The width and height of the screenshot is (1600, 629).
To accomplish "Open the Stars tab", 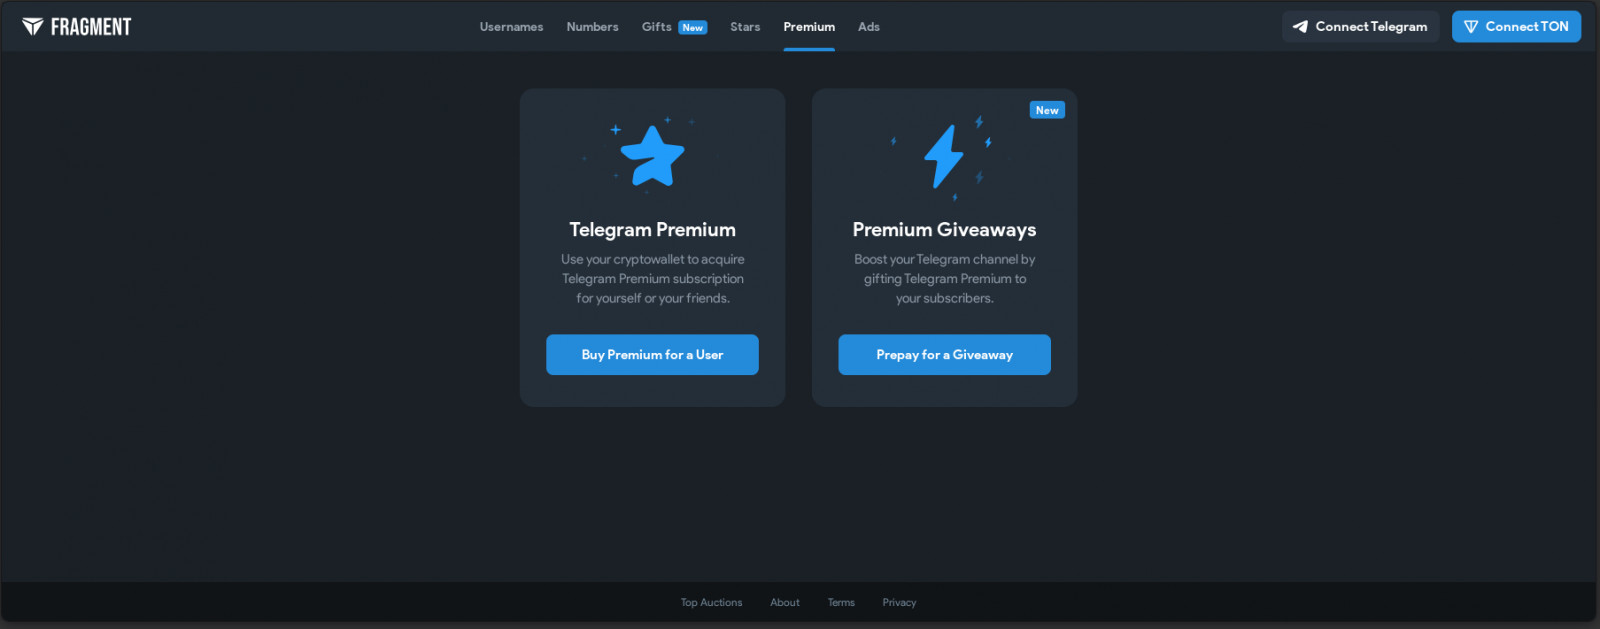I will point(745,27).
